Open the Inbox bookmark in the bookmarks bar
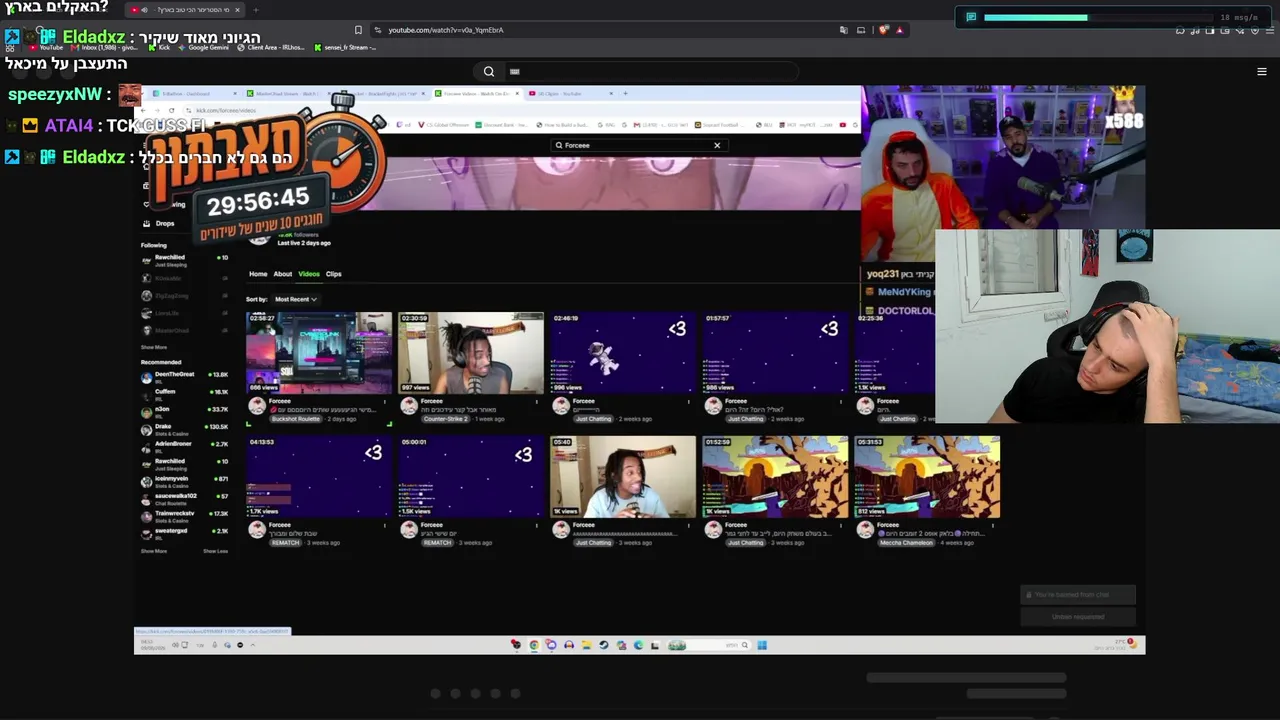The width and height of the screenshot is (1280, 720). [x=105, y=47]
